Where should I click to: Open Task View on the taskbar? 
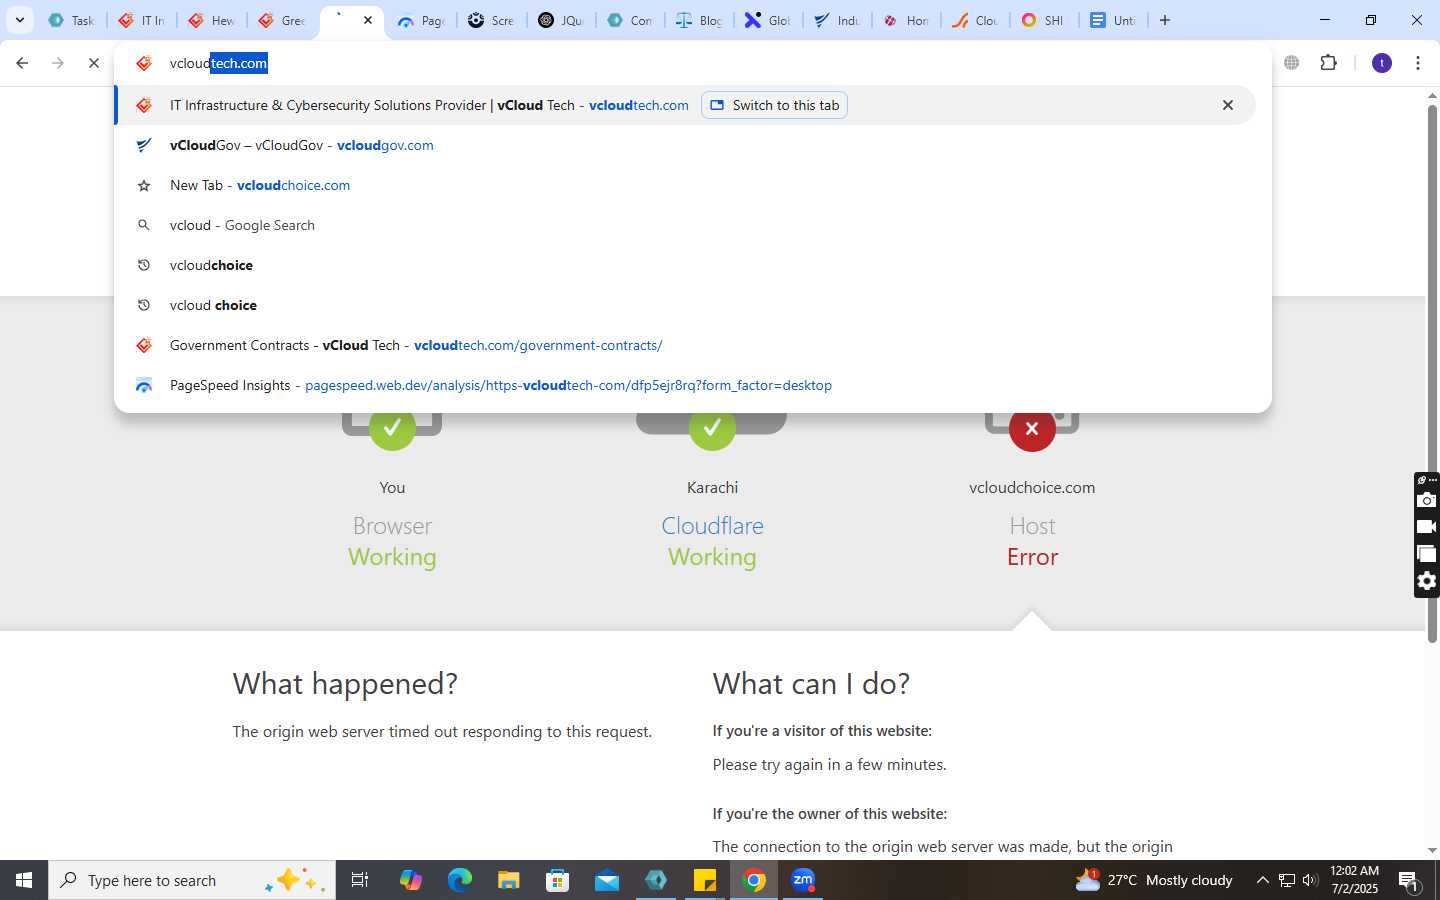tap(360, 880)
